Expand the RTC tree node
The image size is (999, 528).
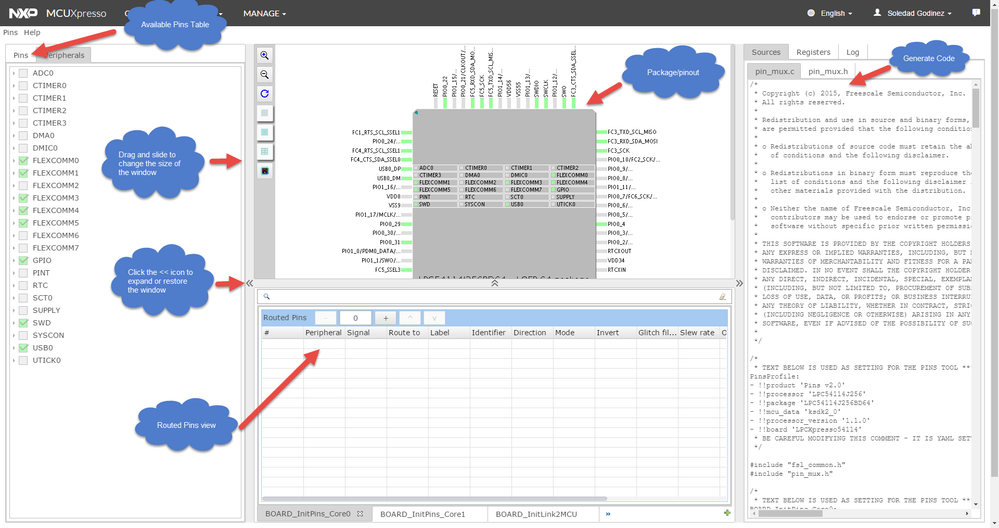(13, 285)
